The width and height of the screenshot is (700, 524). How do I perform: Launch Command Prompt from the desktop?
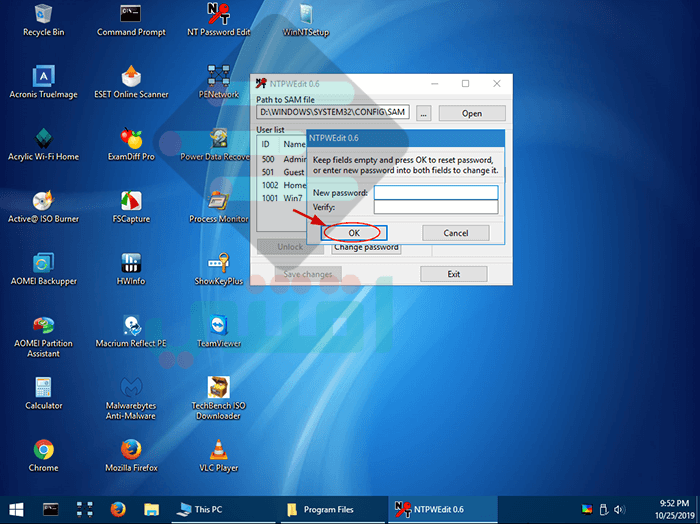tap(131, 21)
